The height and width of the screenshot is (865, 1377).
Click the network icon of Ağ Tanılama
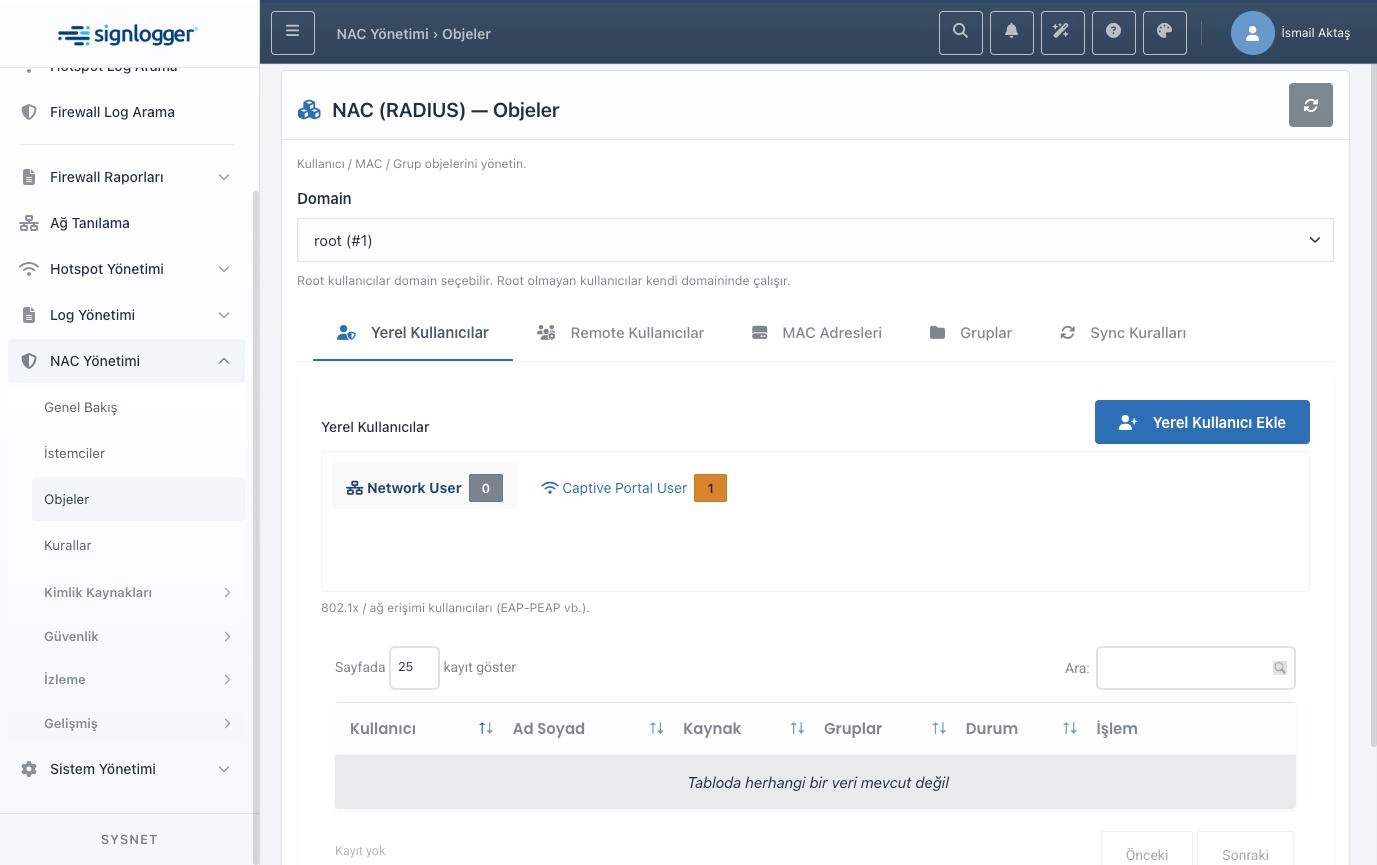(x=29, y=223)
